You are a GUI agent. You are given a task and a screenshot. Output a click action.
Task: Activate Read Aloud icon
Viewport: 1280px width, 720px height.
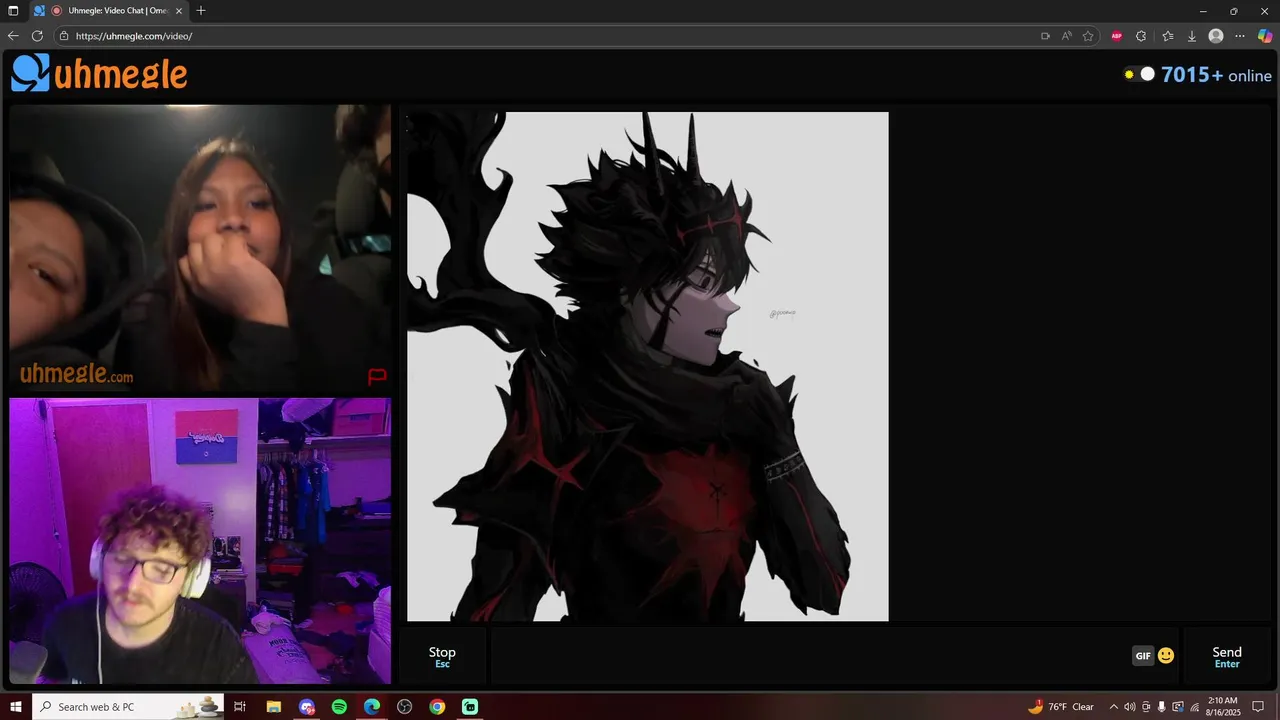pos(1066,36)
